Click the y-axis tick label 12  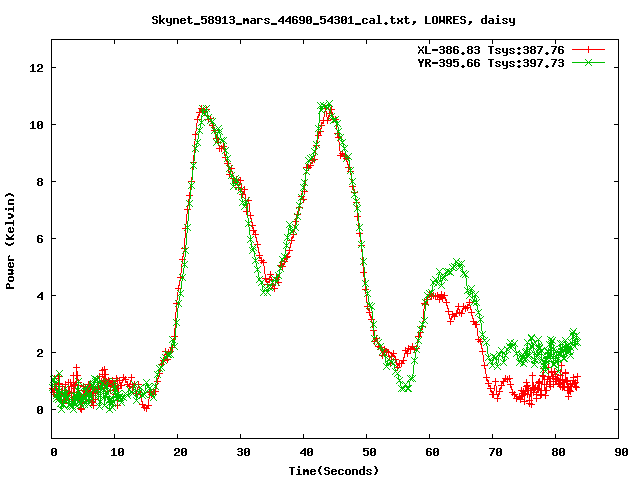click(36, 68)
